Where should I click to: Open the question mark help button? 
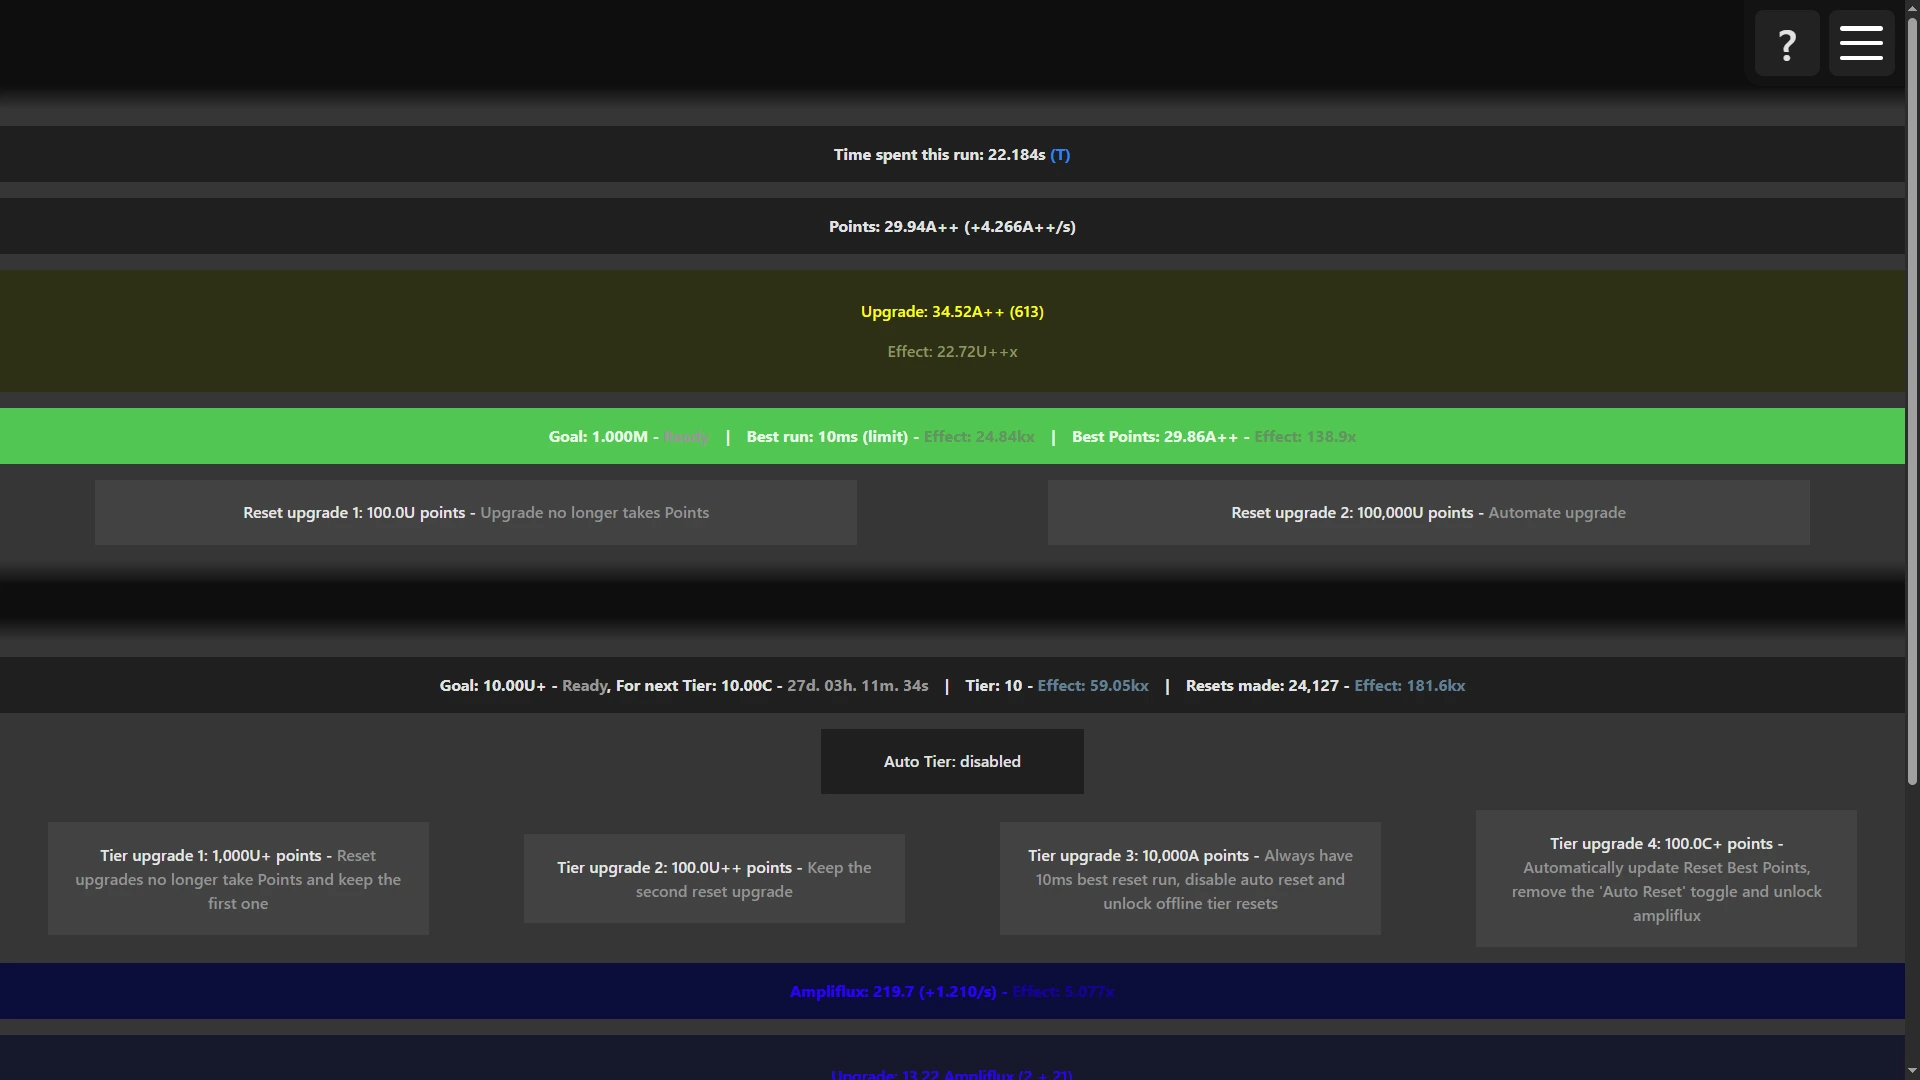pos(1786,44)
